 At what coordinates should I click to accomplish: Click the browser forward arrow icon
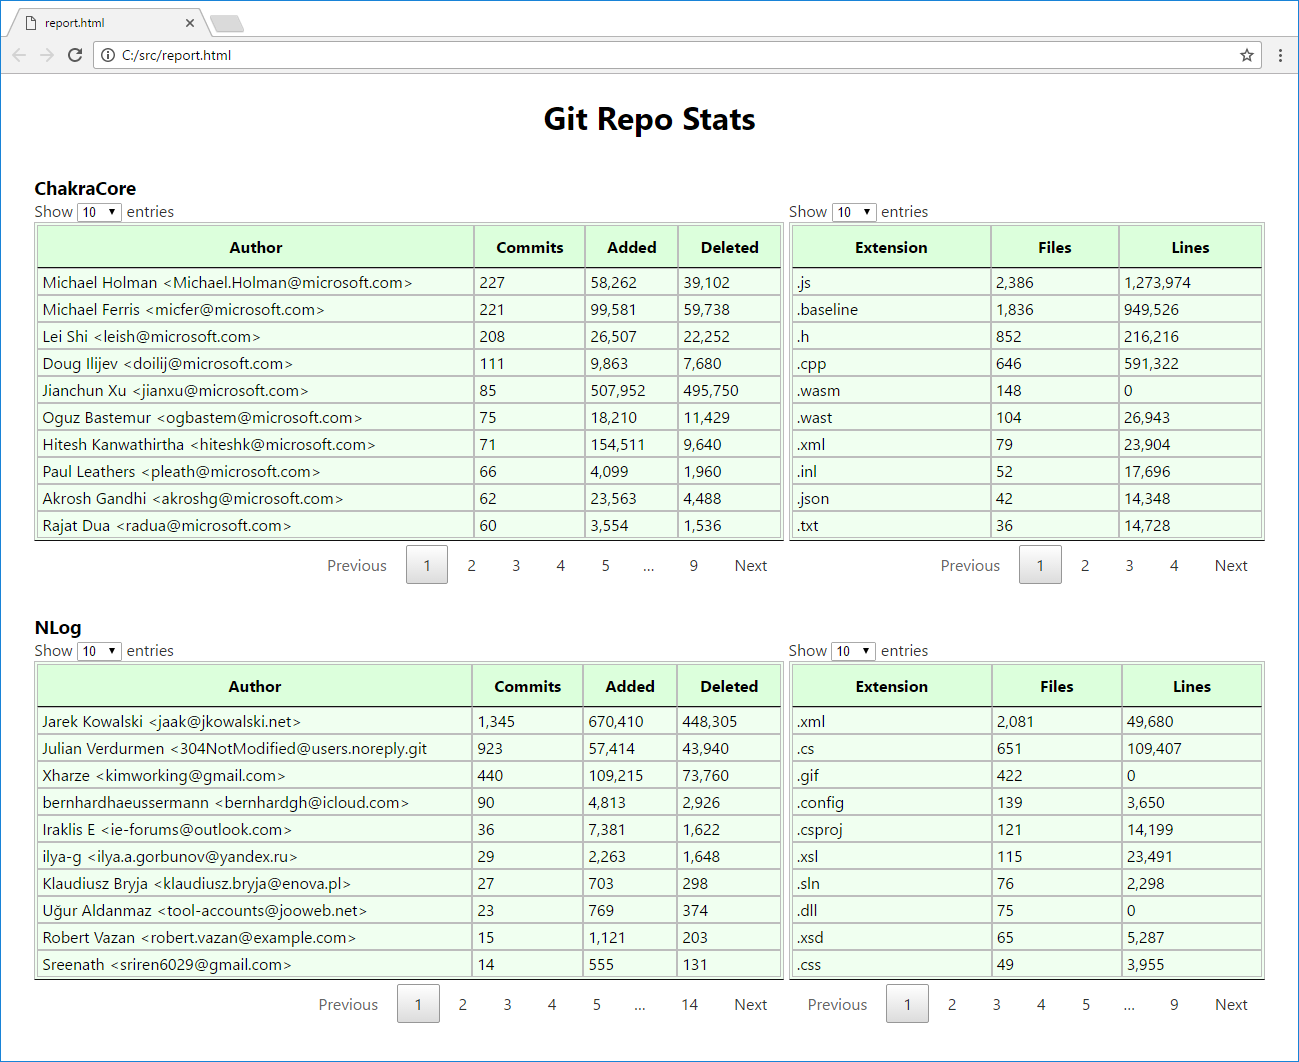(47, 55)
